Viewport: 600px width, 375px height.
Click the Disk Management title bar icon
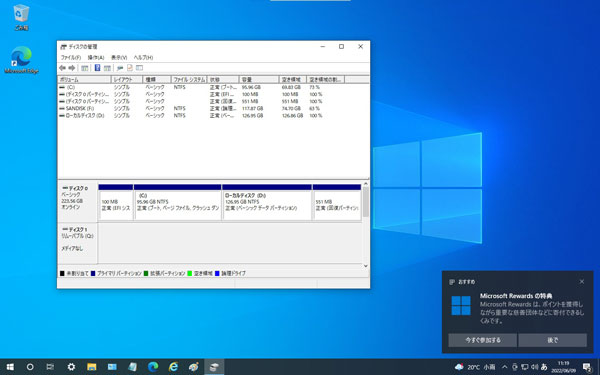click(x=64, y=47)
